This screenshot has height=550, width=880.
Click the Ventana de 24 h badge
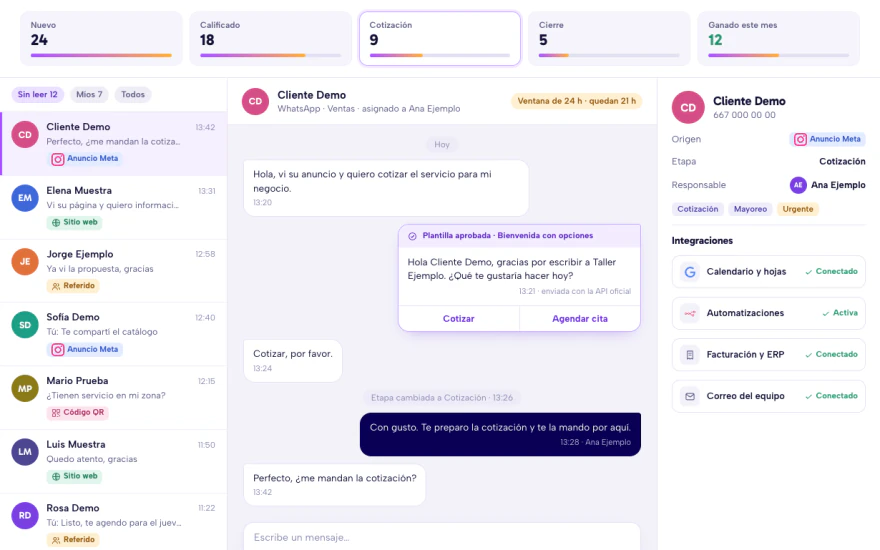click(576, 101)
